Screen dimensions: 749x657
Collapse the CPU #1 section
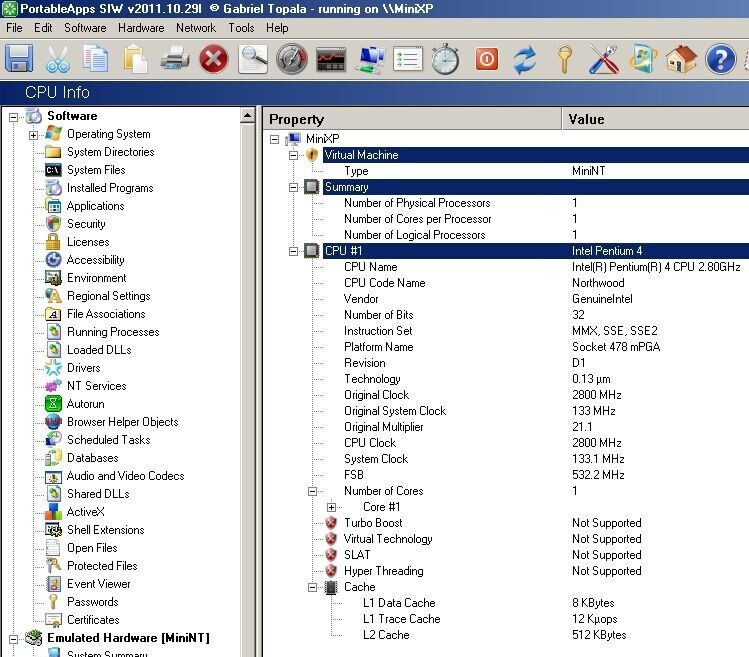click(293, 251)
